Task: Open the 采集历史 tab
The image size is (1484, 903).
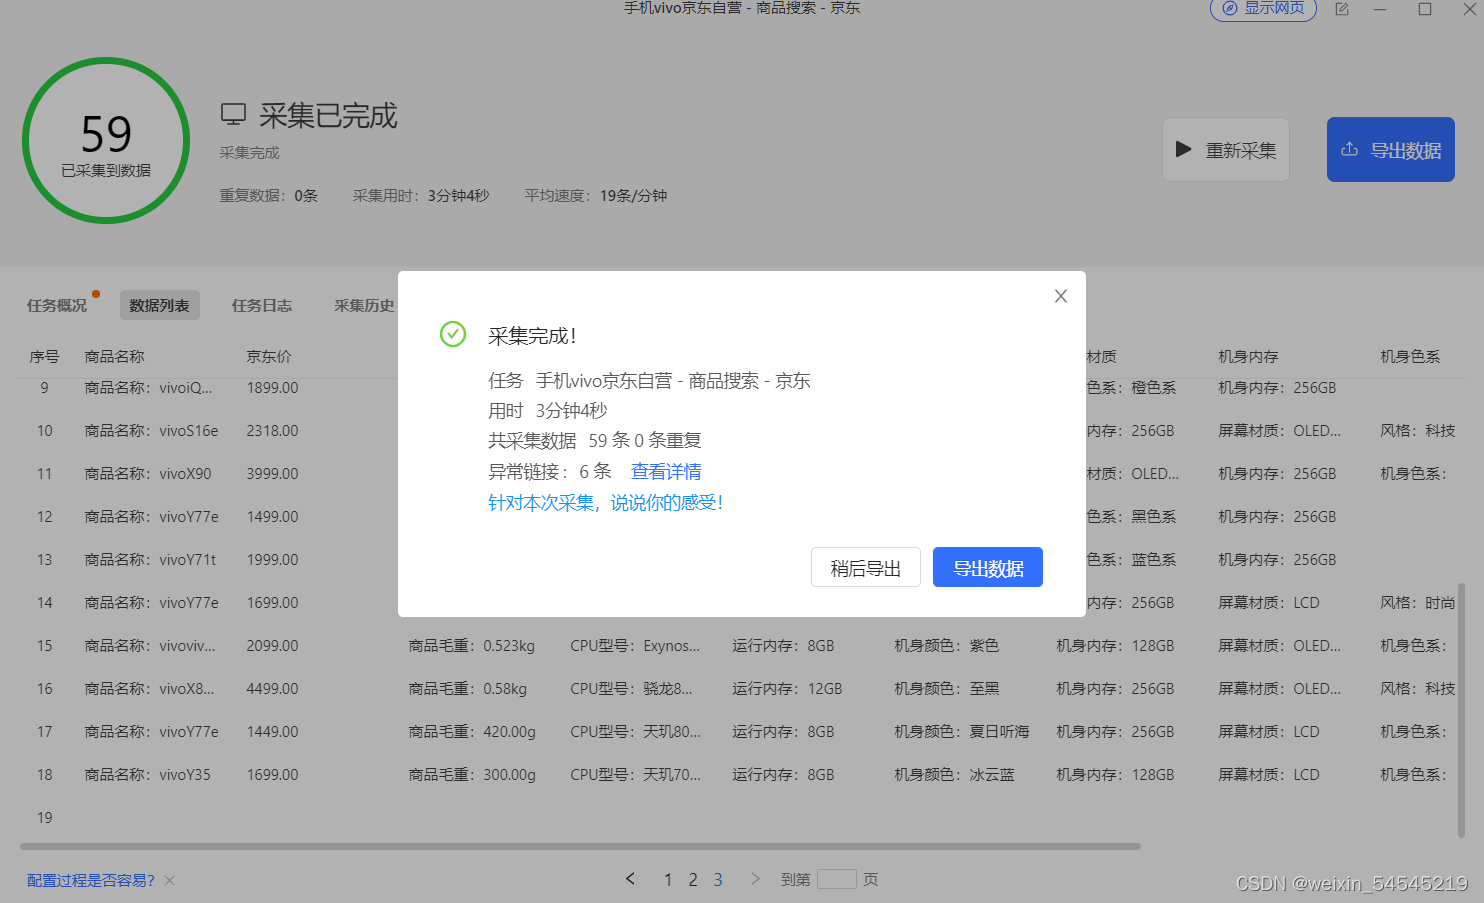Action: pyautogui.click(x=364, y=305)
